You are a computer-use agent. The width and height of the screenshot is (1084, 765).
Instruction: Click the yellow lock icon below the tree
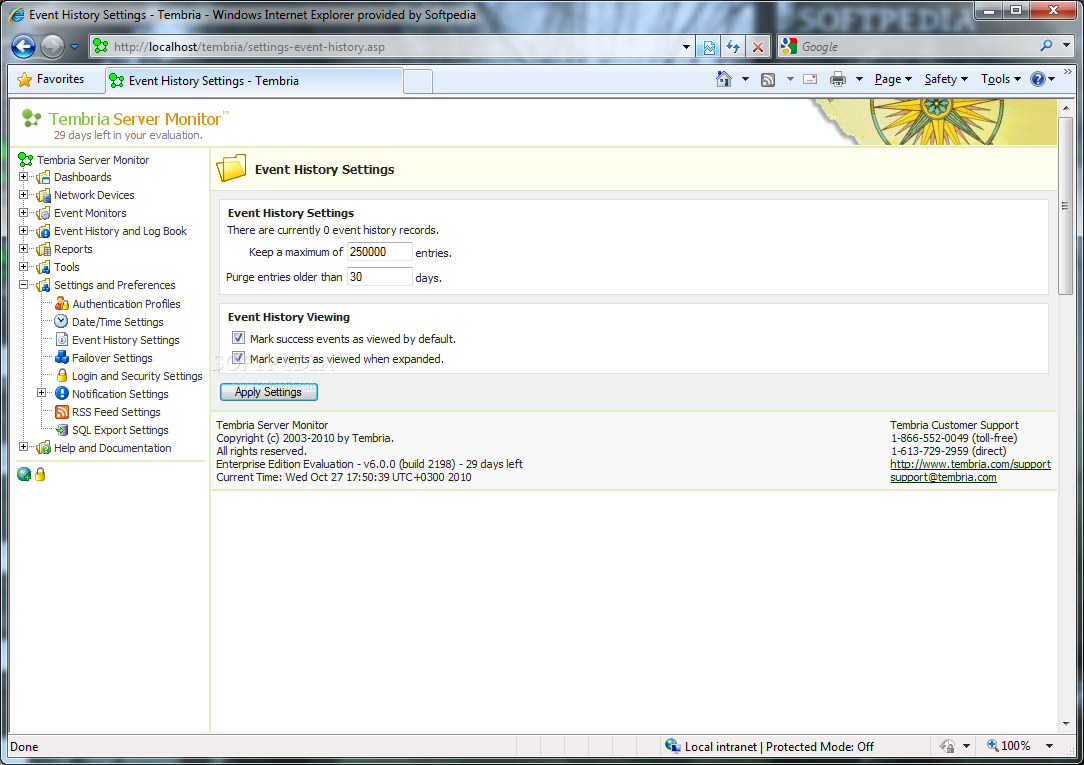tap(40, 474)
